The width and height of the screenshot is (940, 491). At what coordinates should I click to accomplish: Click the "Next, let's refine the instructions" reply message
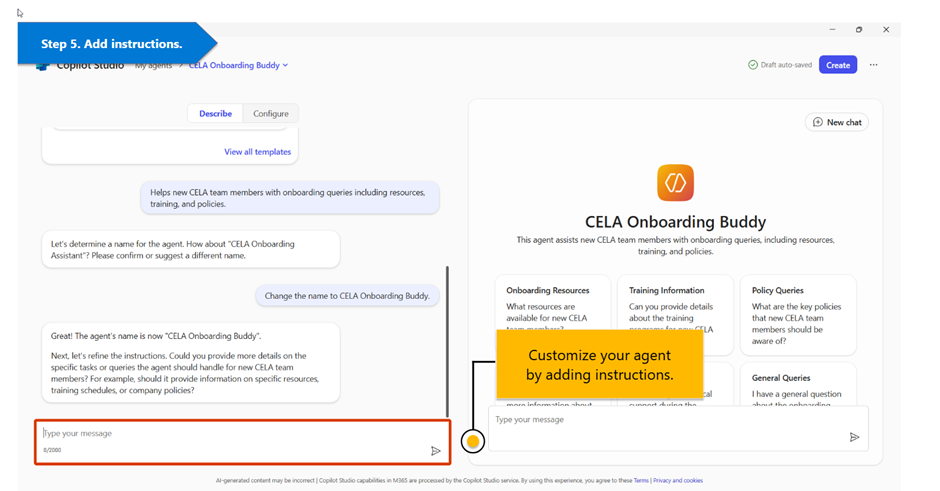point(191,363)
